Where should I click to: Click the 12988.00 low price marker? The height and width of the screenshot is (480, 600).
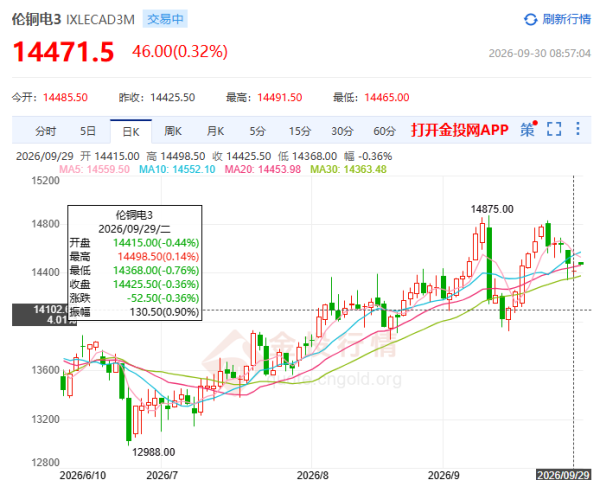tap(153, 452)
